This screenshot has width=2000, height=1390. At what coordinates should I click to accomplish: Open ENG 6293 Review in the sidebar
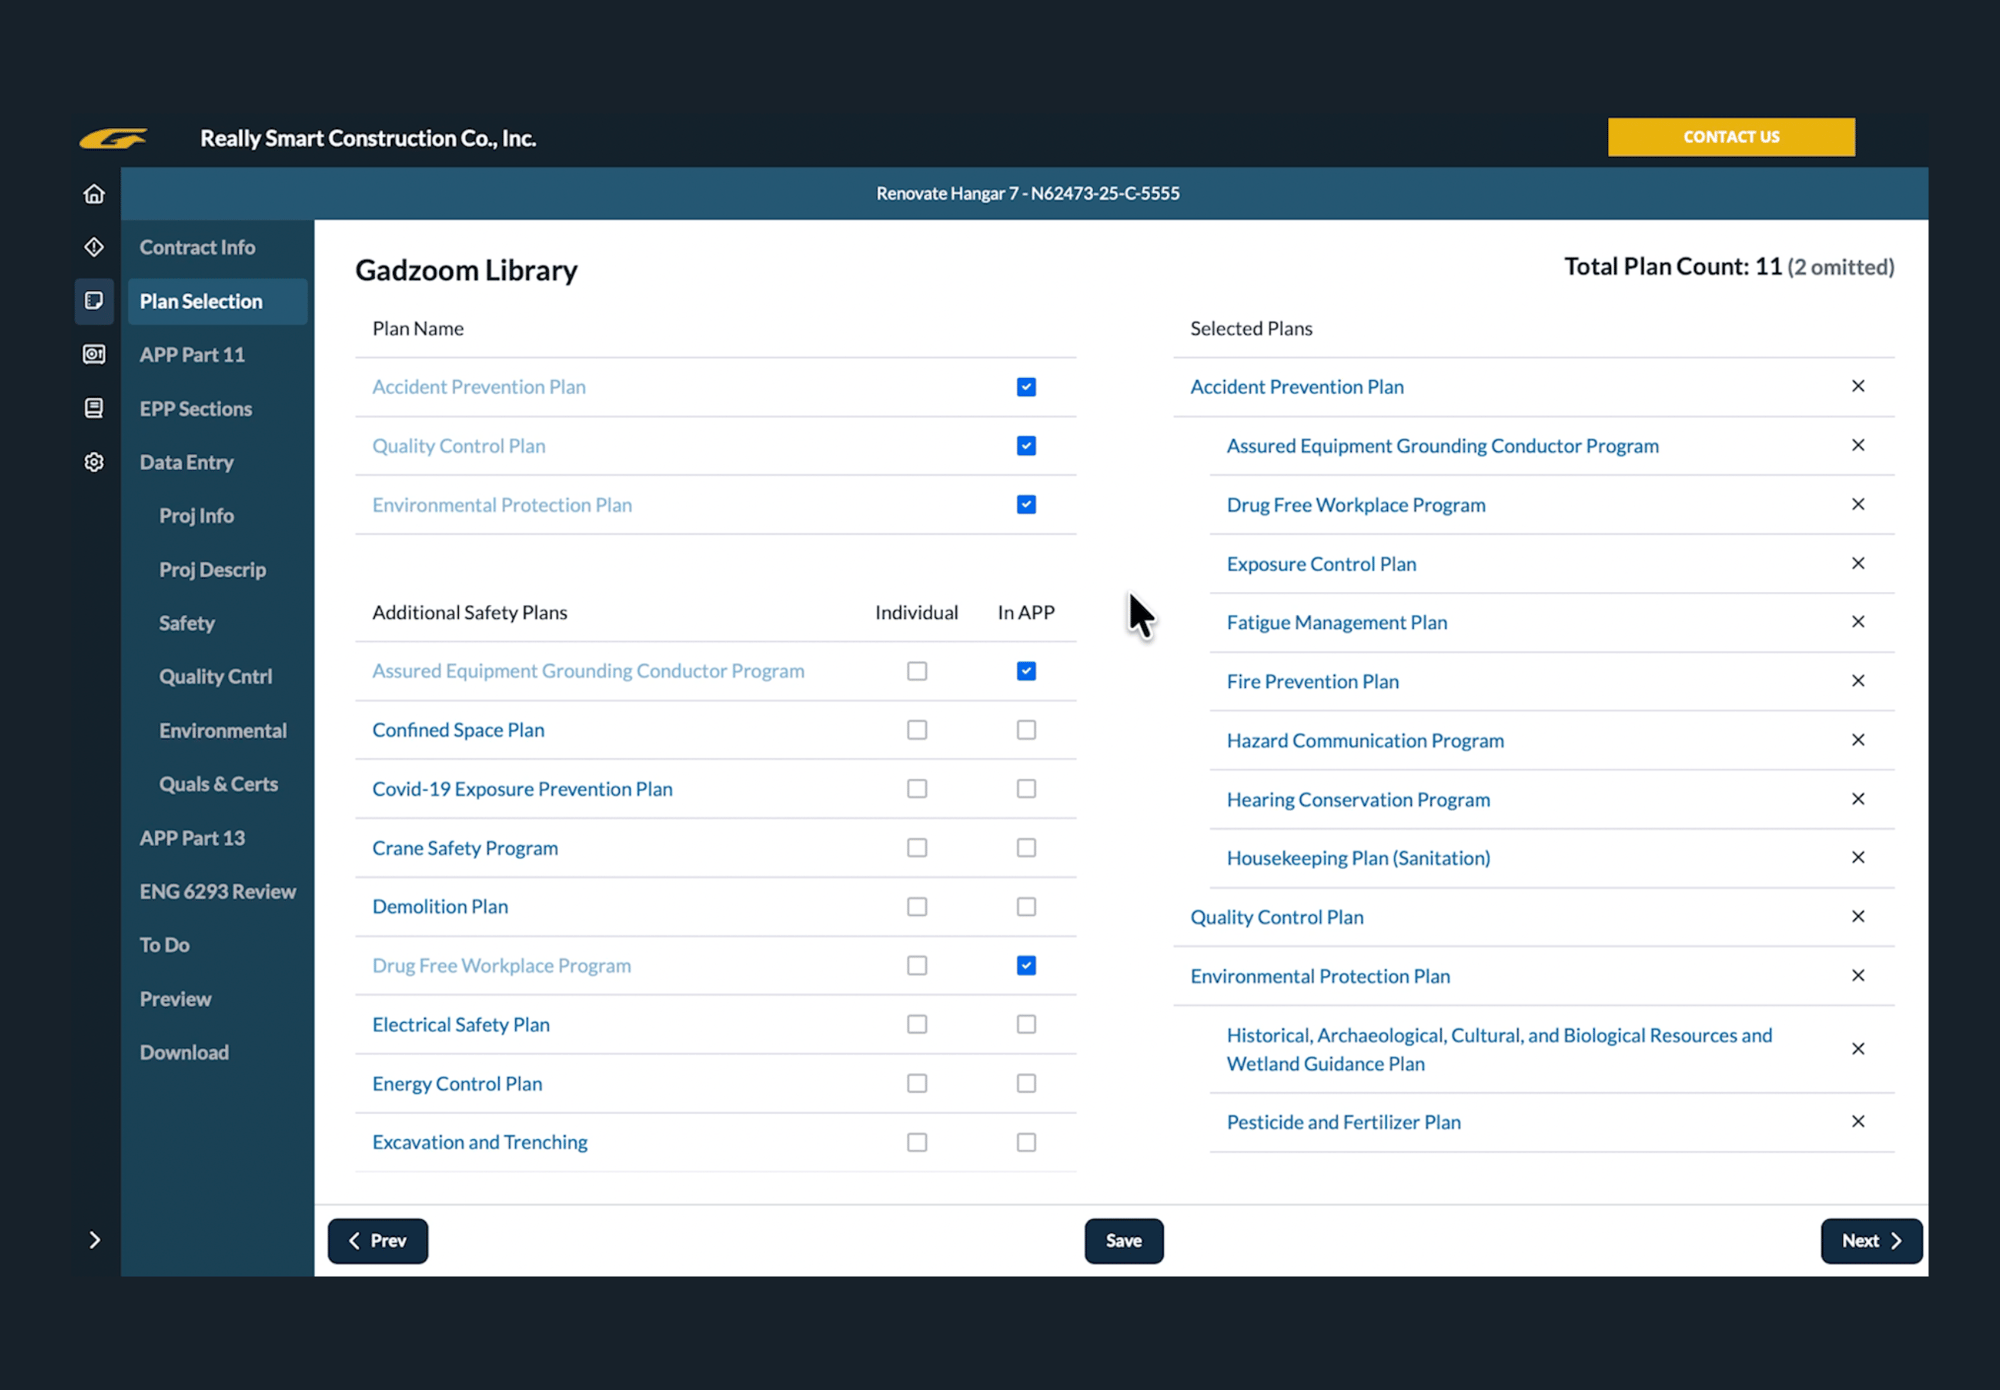pos(218,891)
